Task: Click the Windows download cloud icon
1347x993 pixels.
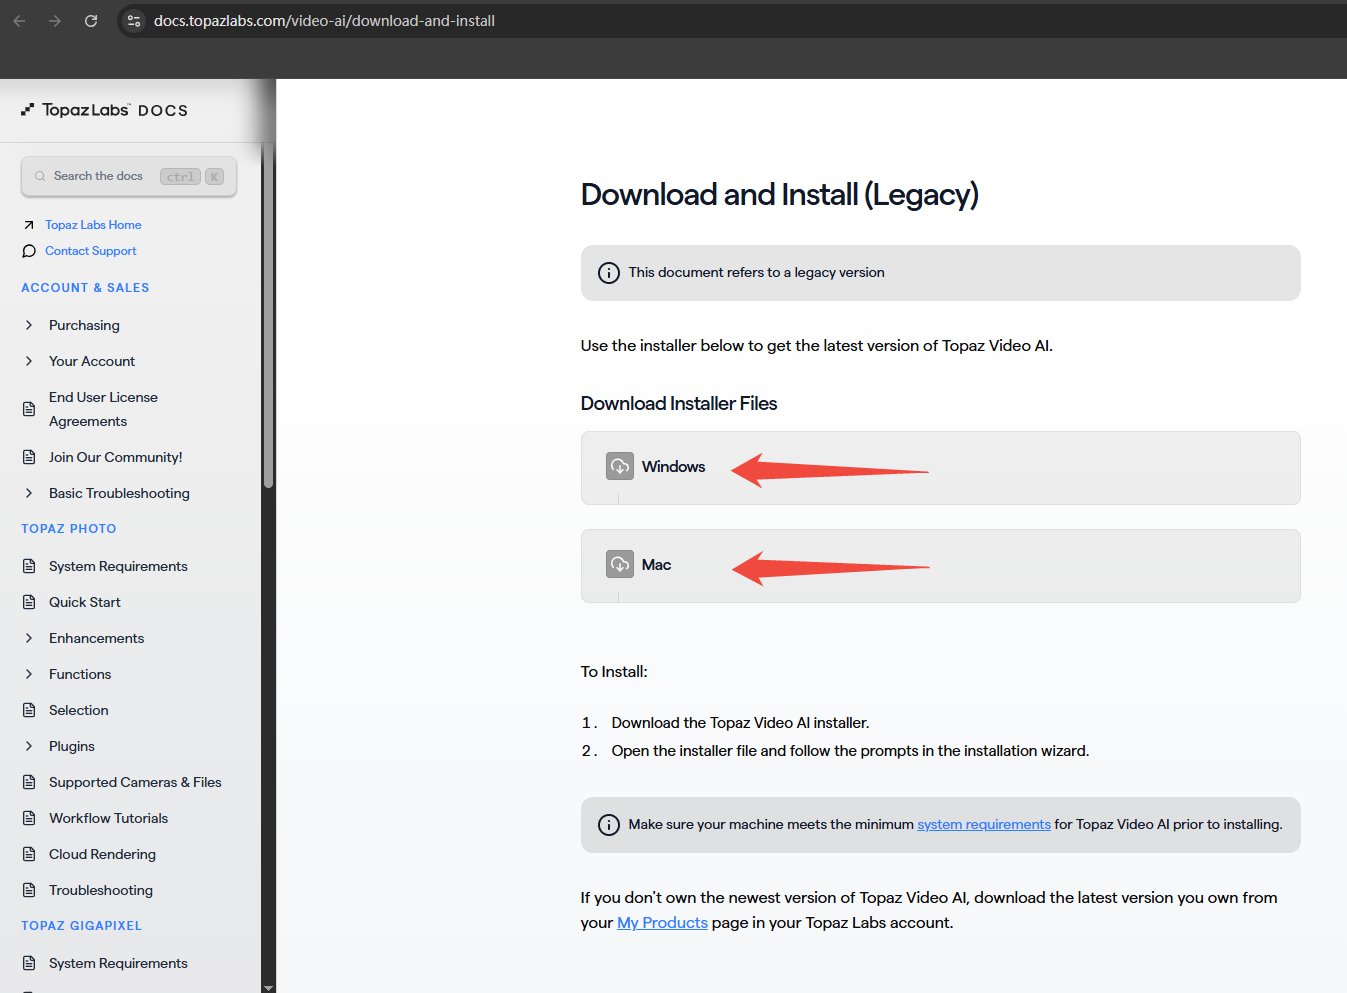Action: coord(620,467)
